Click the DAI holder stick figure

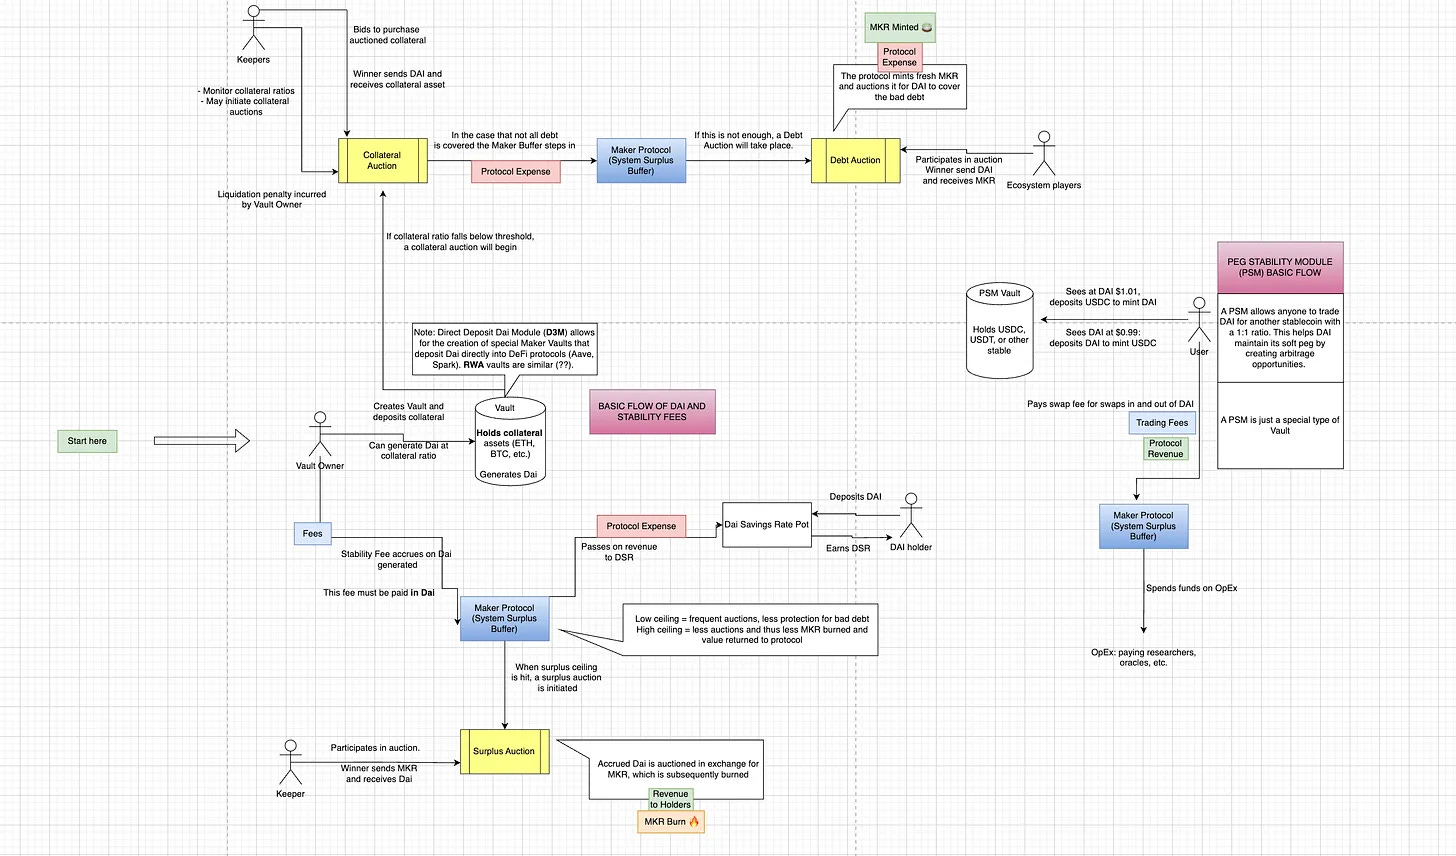pos(910,516)
